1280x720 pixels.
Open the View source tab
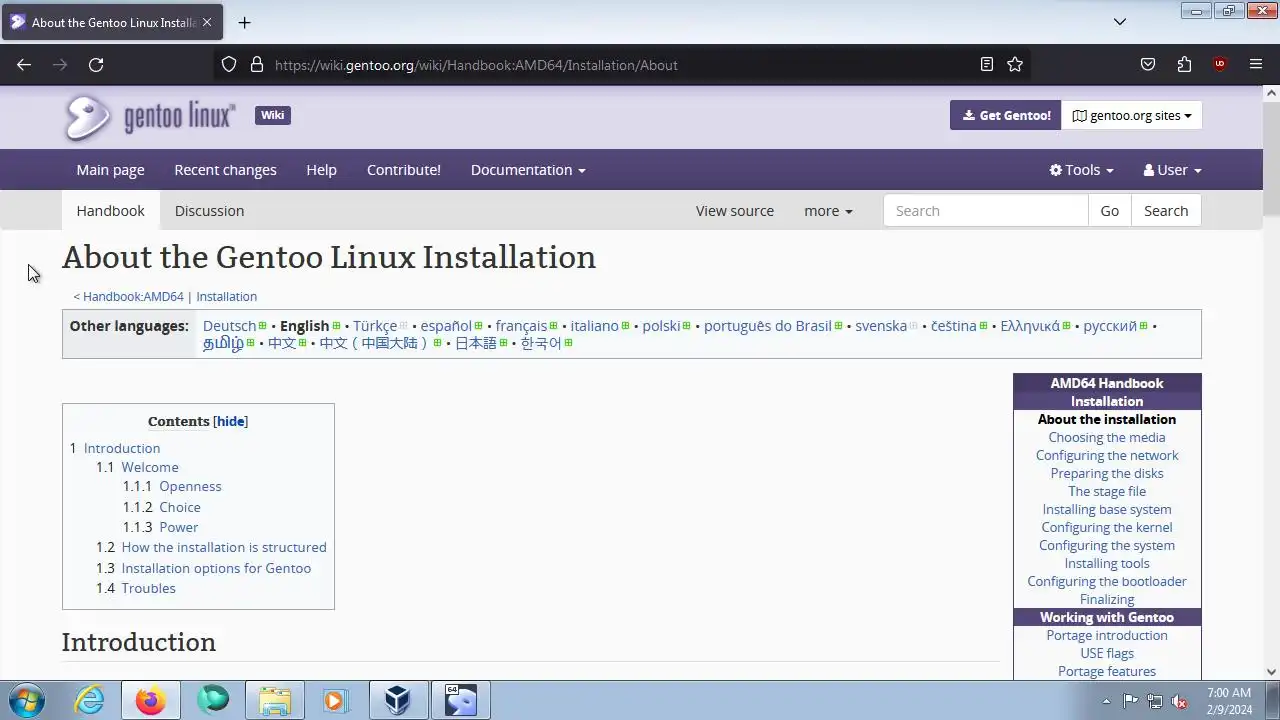click(735, 211)
